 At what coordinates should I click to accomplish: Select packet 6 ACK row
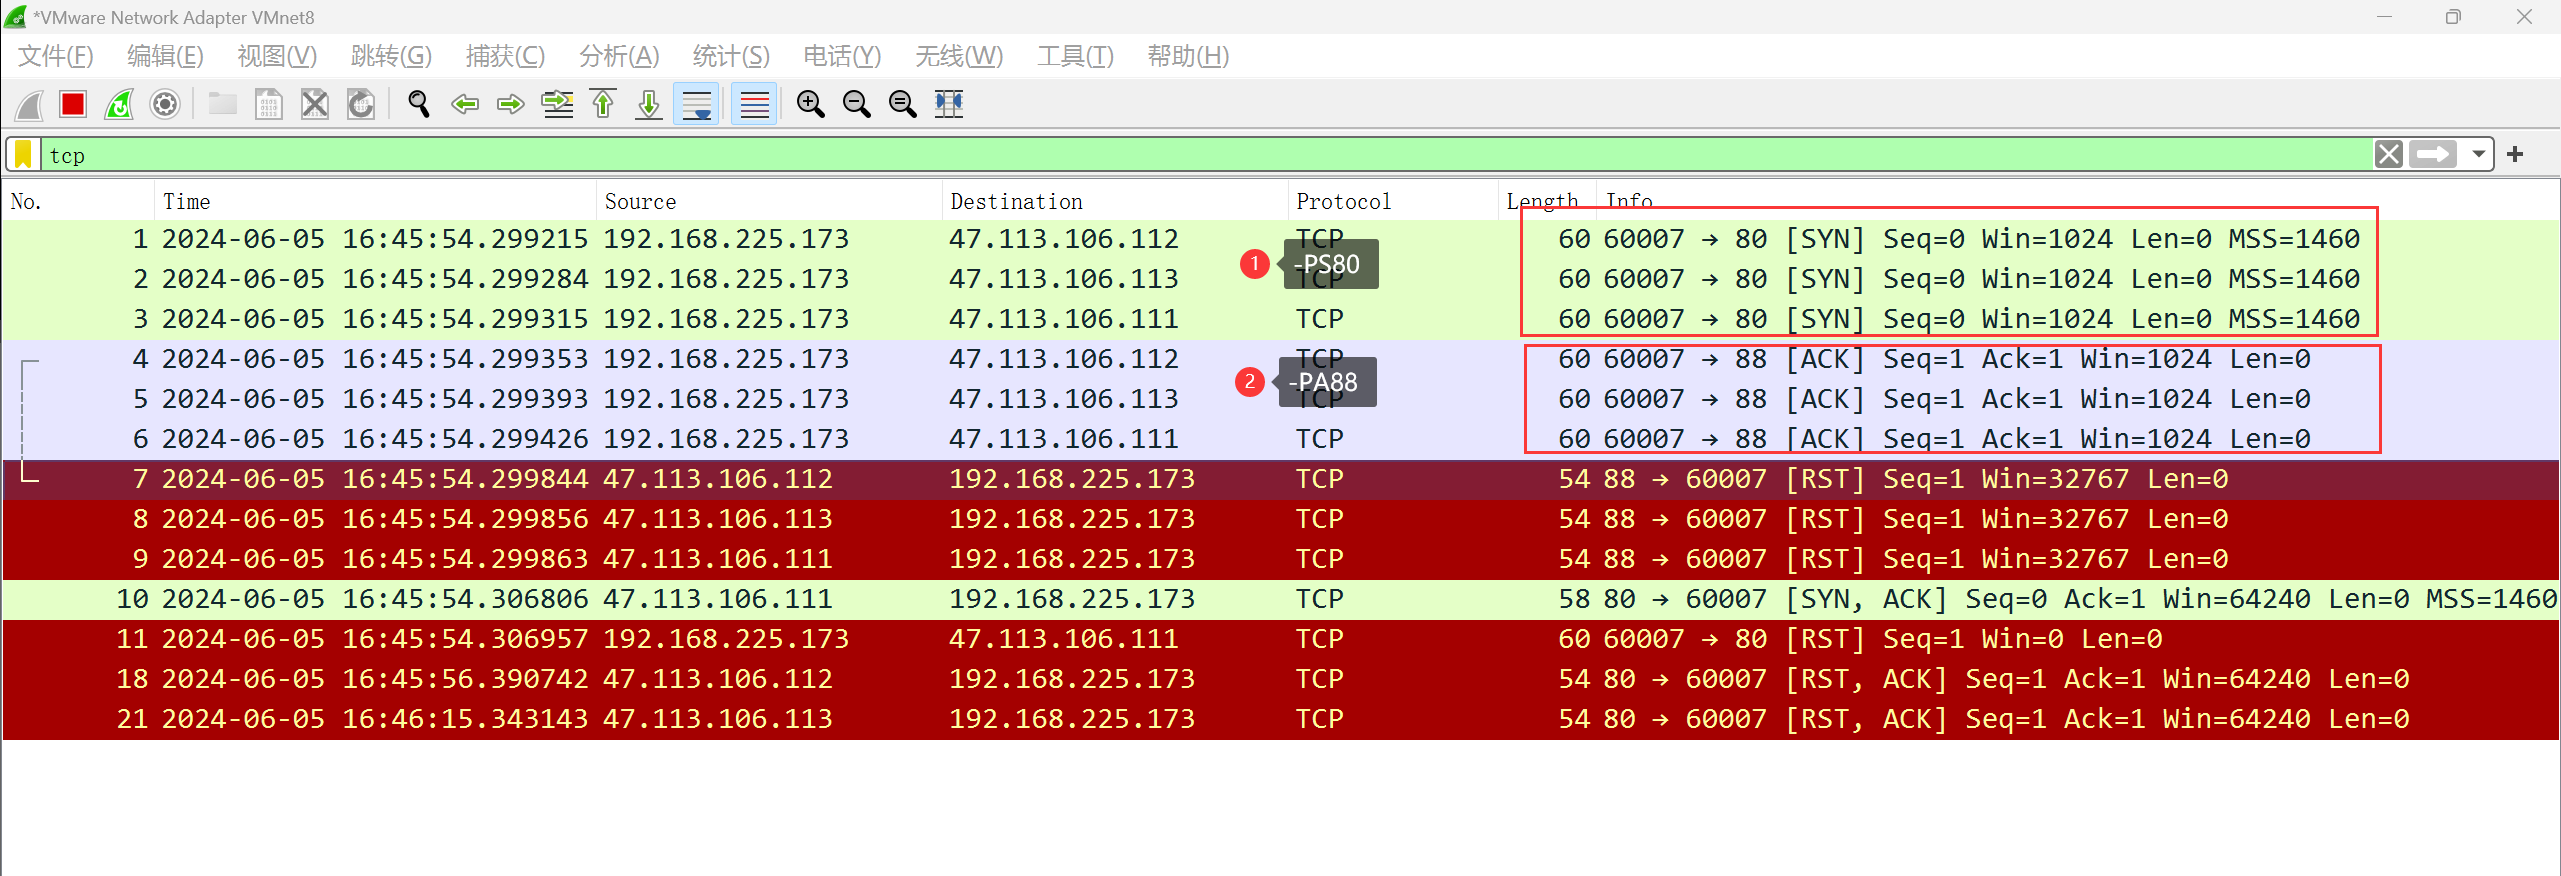(x=1280, y=439)
